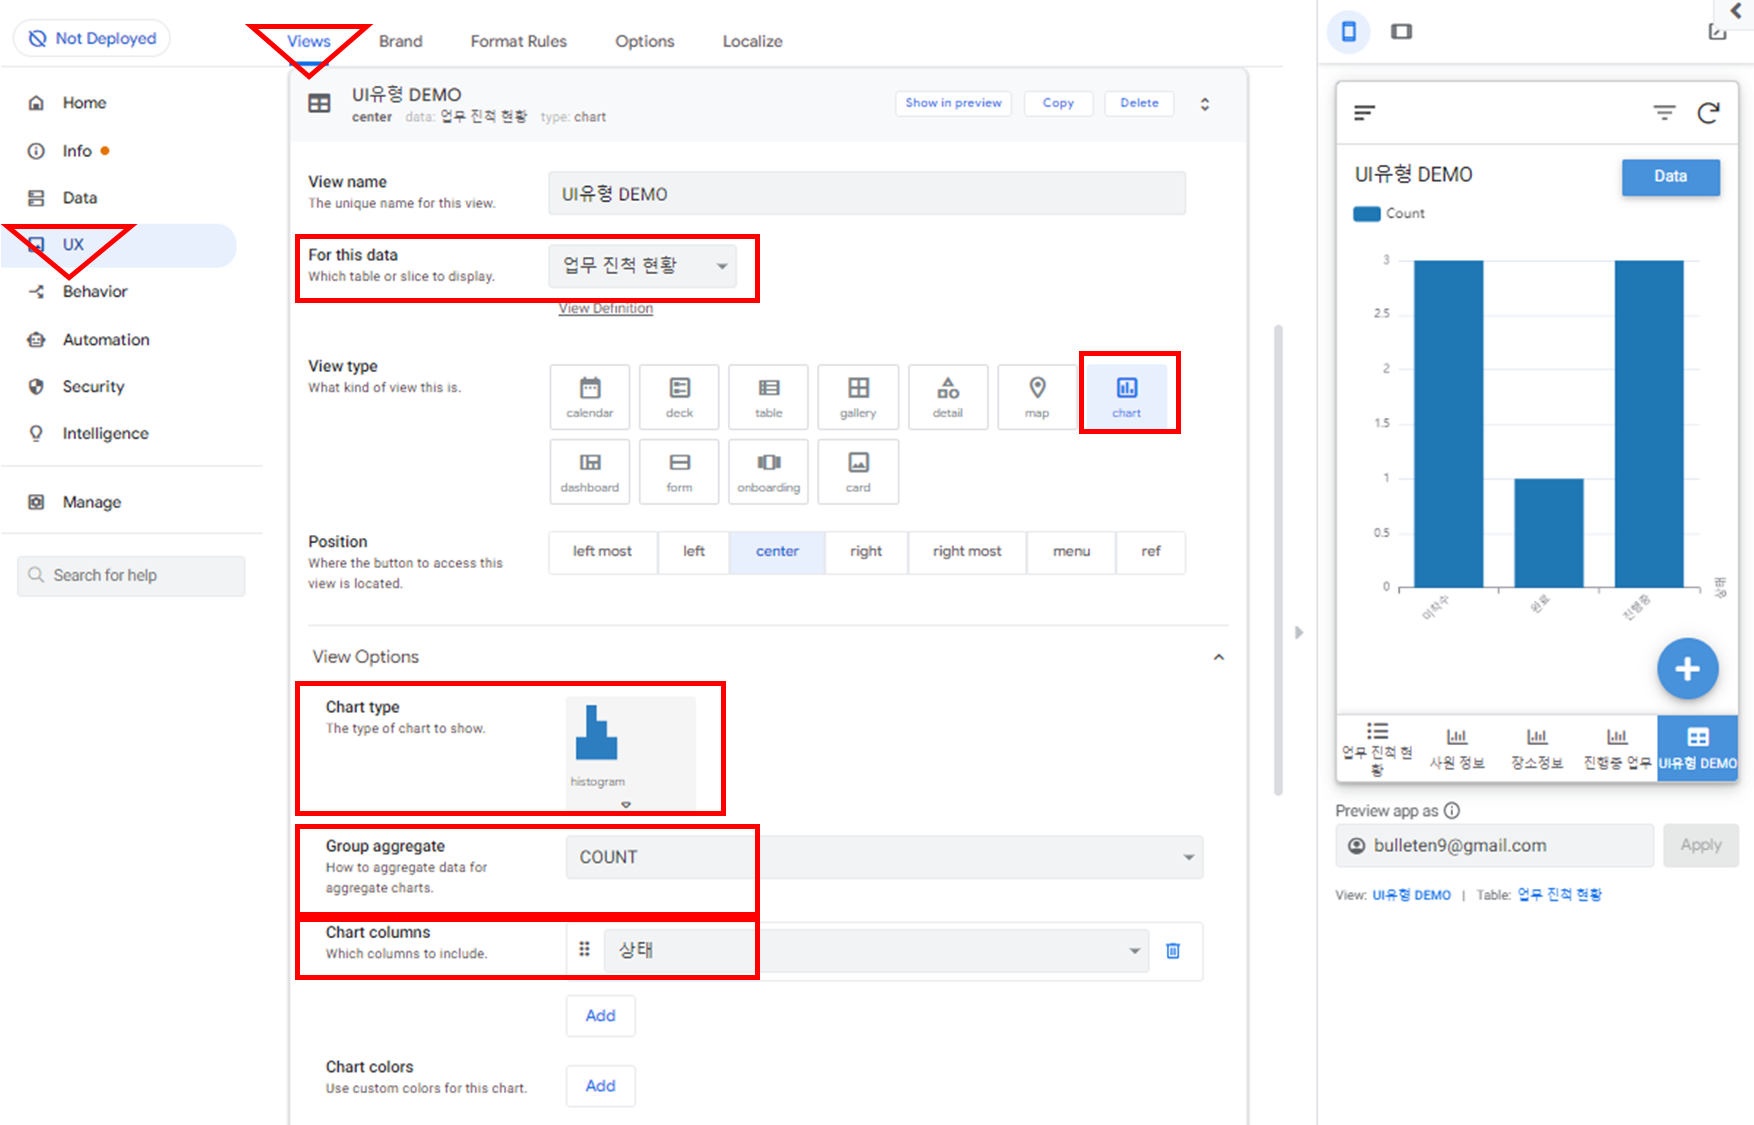This screenshot has width=1754, height=1125.
Task: Refresh the app preview
Action: click(1709, 113)
